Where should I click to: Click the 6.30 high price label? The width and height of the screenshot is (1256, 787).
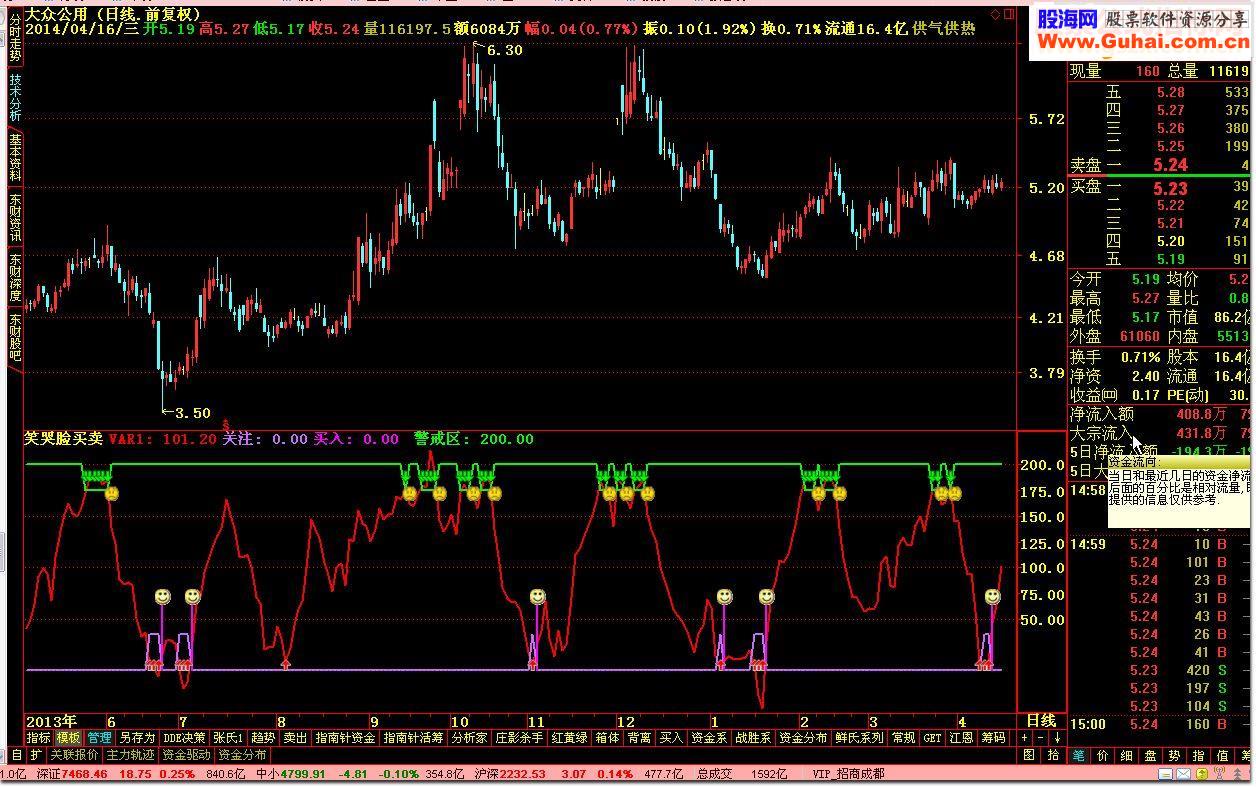[x=504, y=50]
